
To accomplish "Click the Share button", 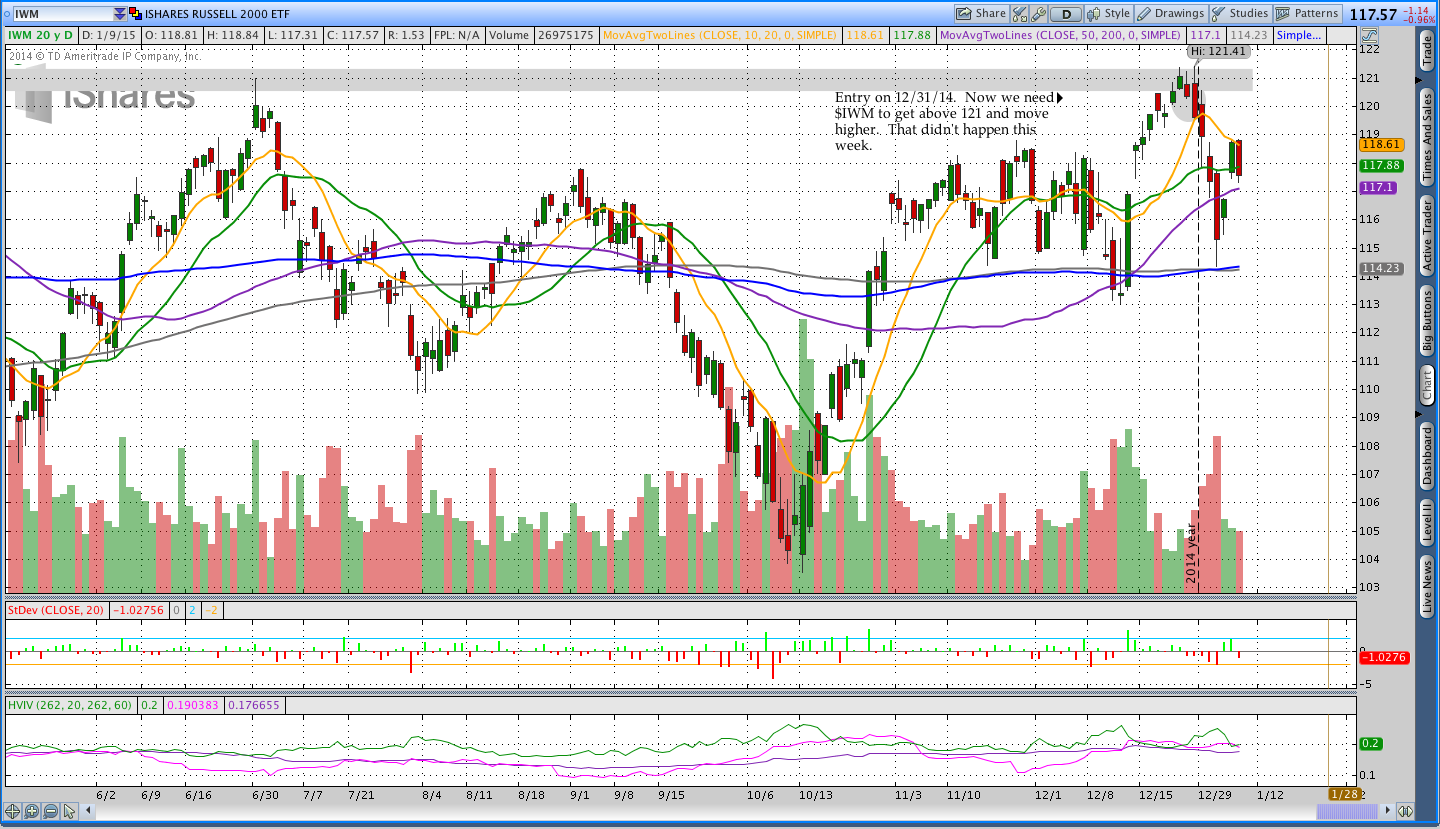I will (981, 14).
